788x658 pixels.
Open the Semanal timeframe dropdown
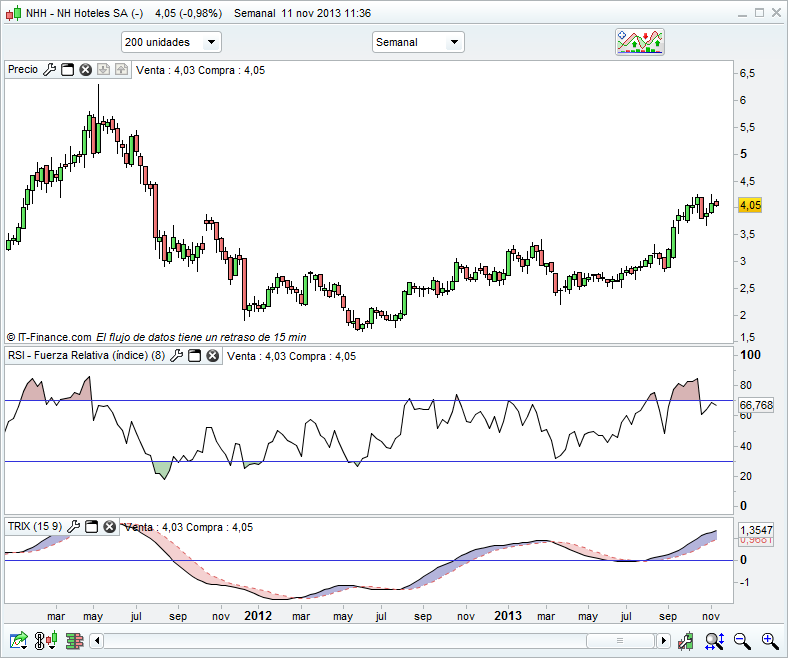pyautogui.click(x=418, y=42)
